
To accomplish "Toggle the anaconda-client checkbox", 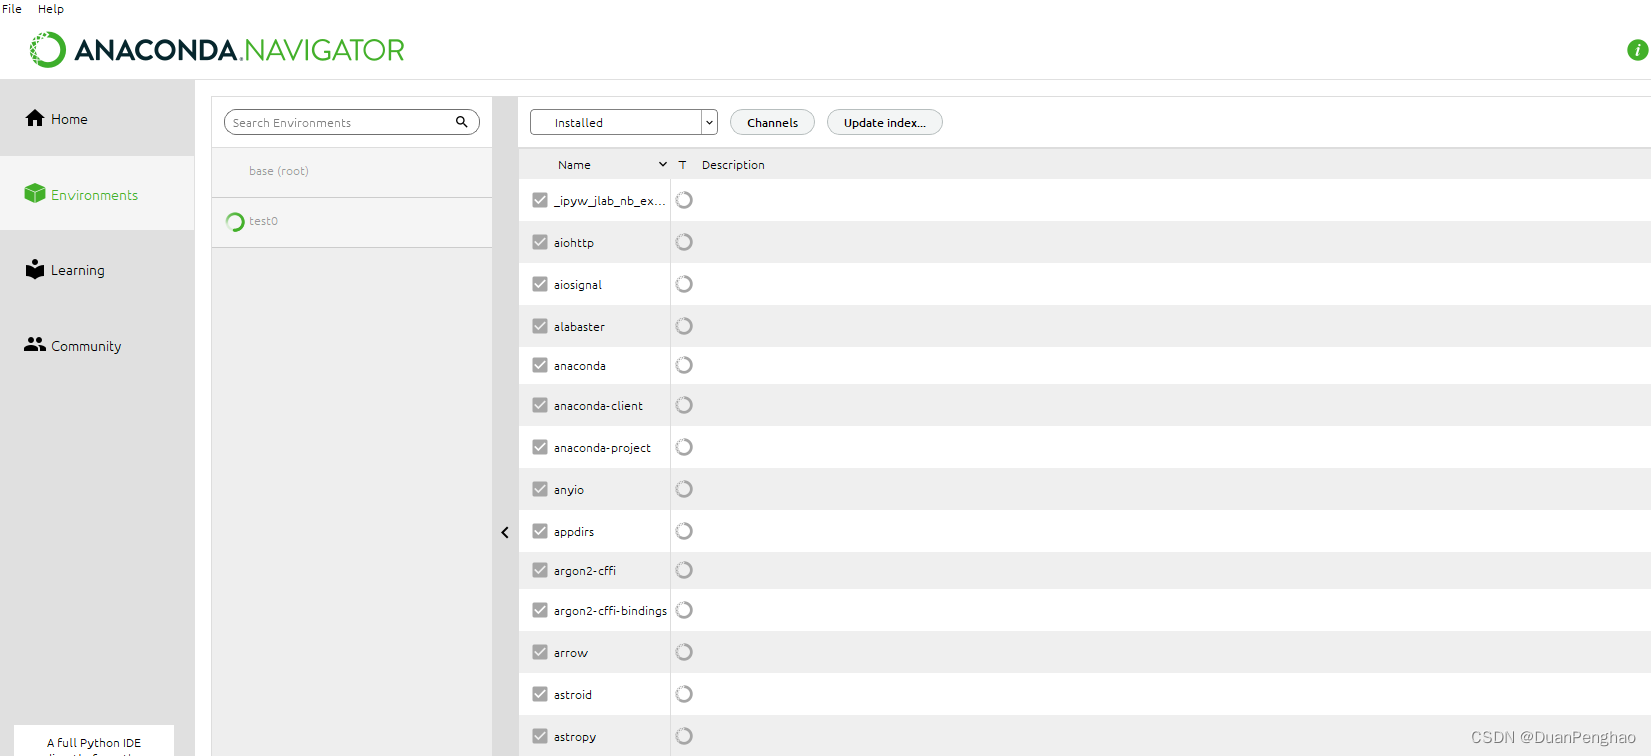I will point(540,405).
